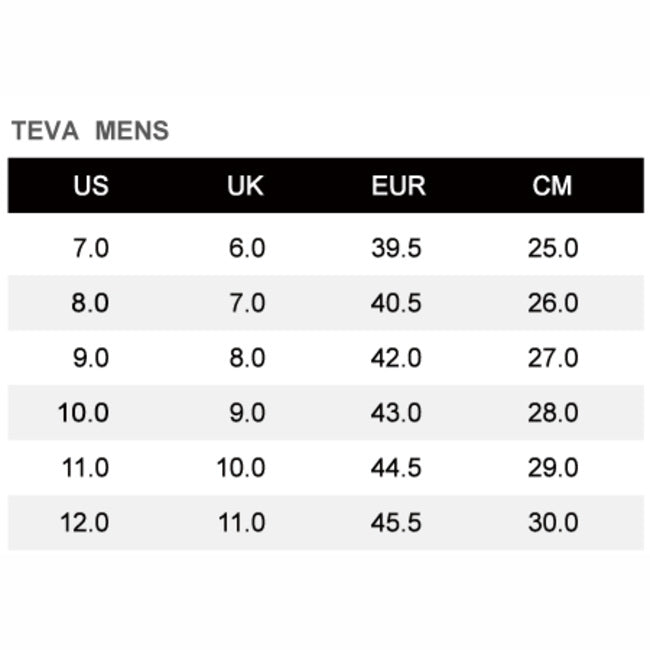
Task: Click EUR size 43.0 cell
Action: point(396,412)
